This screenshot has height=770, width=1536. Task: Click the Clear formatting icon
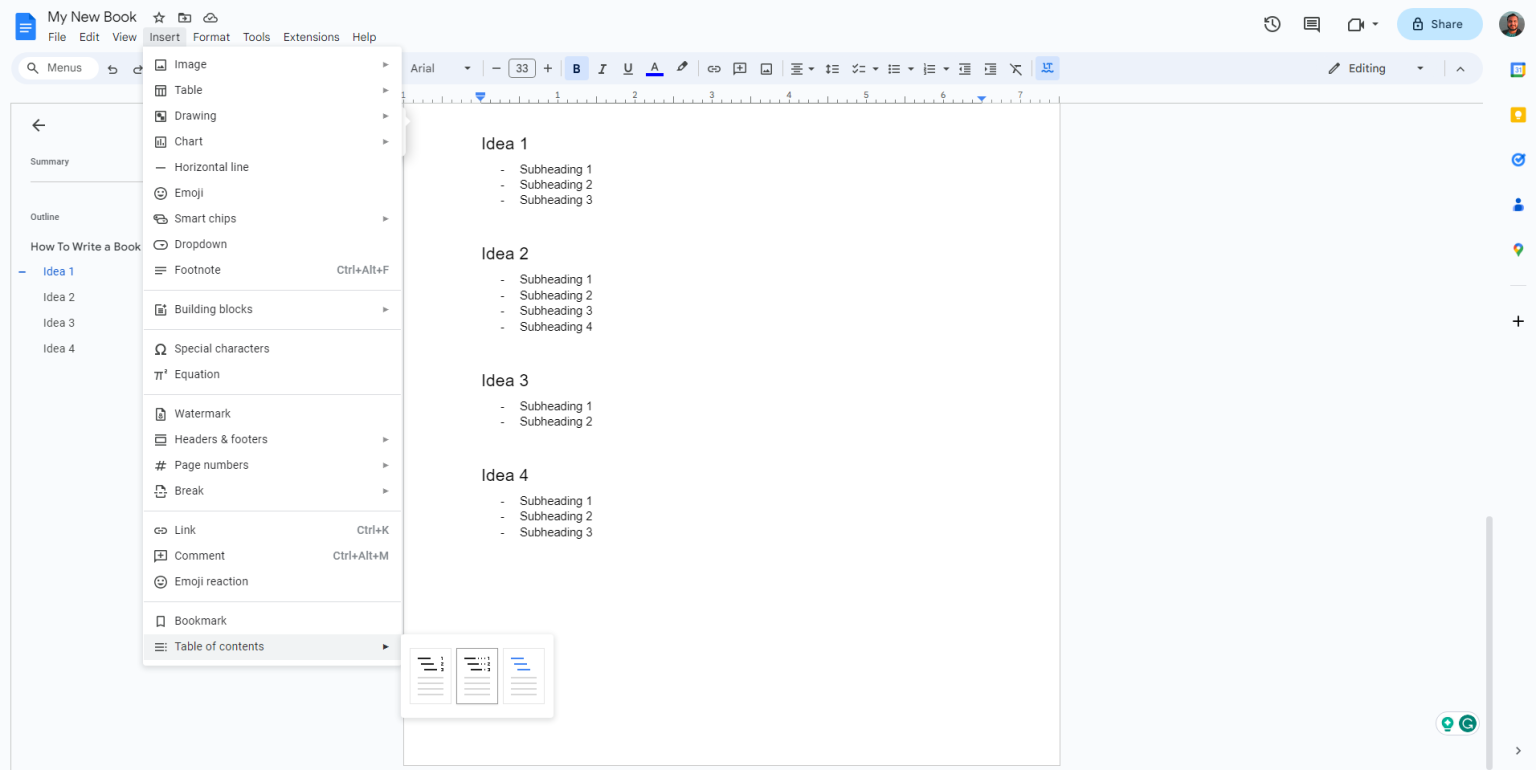[1016, 68]
